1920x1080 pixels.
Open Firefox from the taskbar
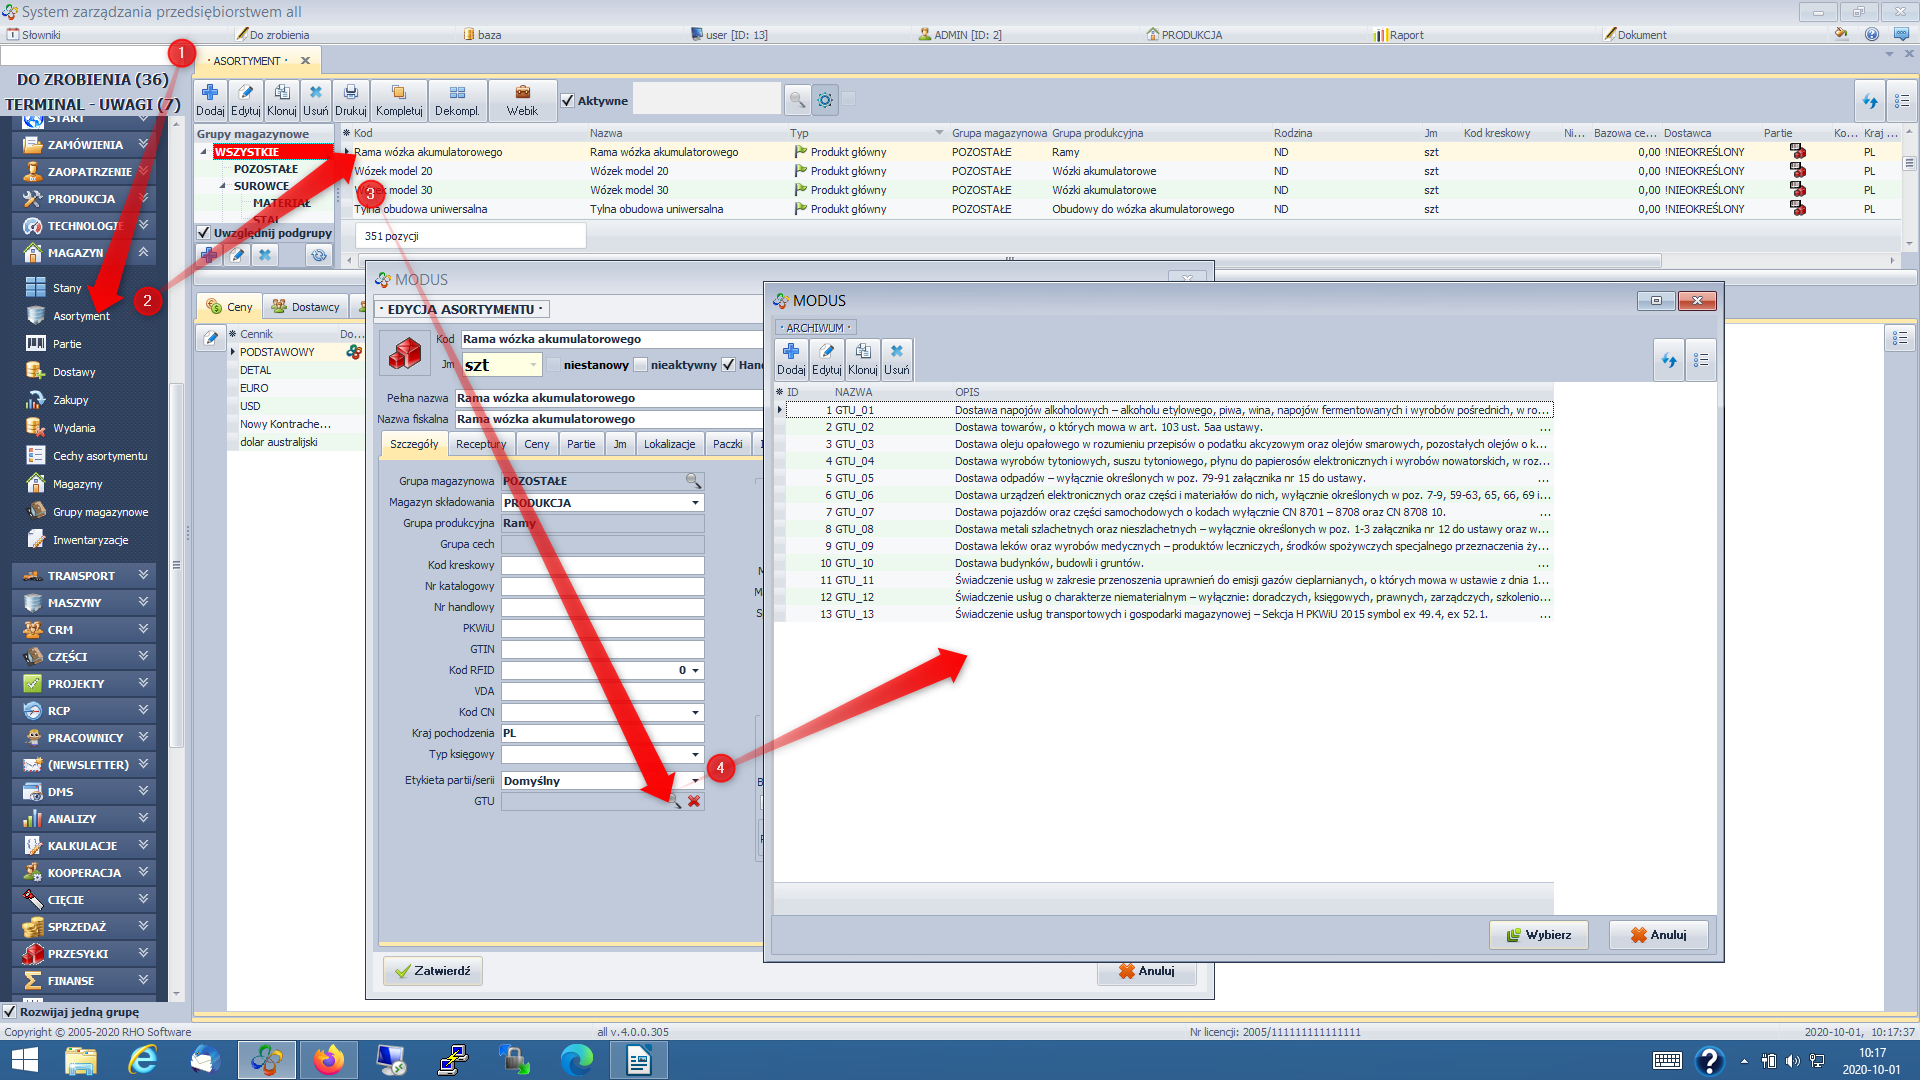pos(328,1060)
